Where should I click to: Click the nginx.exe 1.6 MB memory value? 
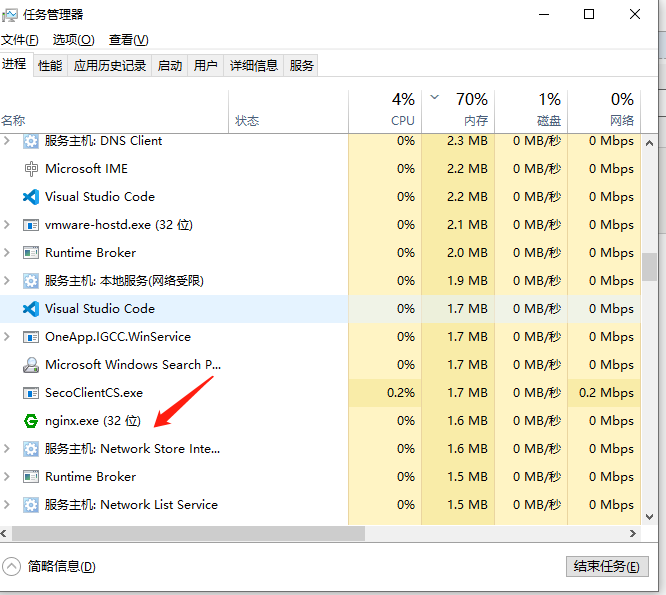(x=467, y=421)
